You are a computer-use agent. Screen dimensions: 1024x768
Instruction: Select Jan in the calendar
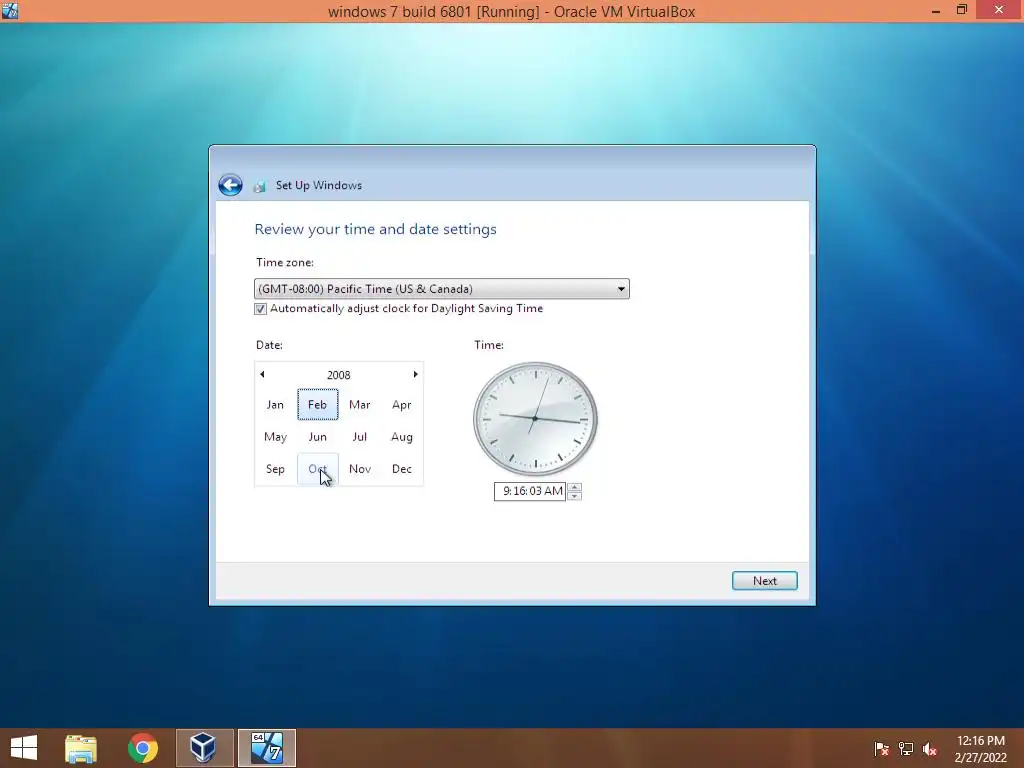point(275,404)
